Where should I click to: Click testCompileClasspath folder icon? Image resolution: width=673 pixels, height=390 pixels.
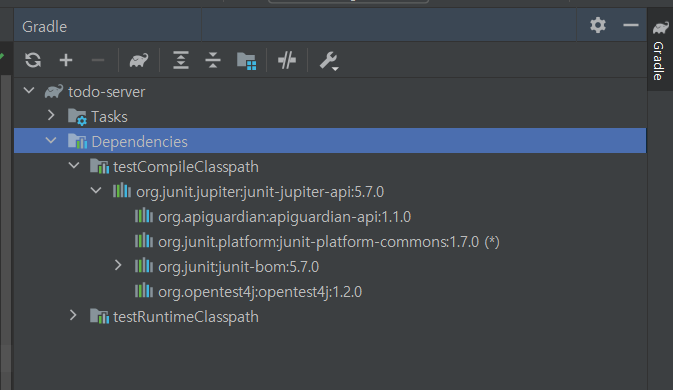point(100,166)
